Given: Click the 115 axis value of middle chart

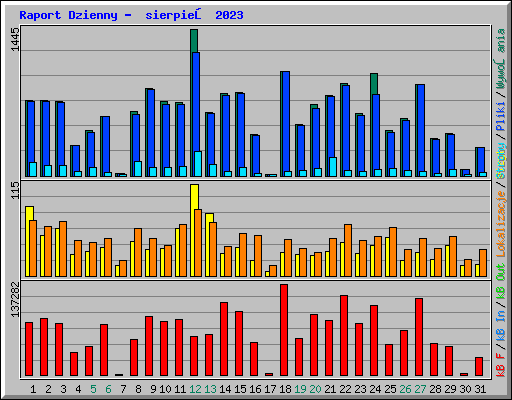Looking at the screenshot, I should pyautogui.click(x=15, y=190).
